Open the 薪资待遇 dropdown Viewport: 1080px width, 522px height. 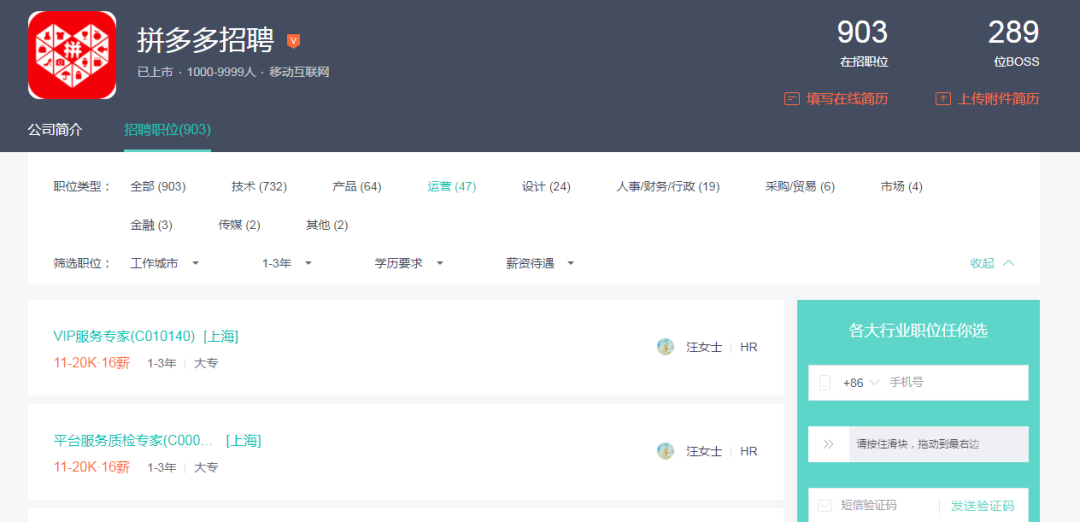click(x=540, y=263)
